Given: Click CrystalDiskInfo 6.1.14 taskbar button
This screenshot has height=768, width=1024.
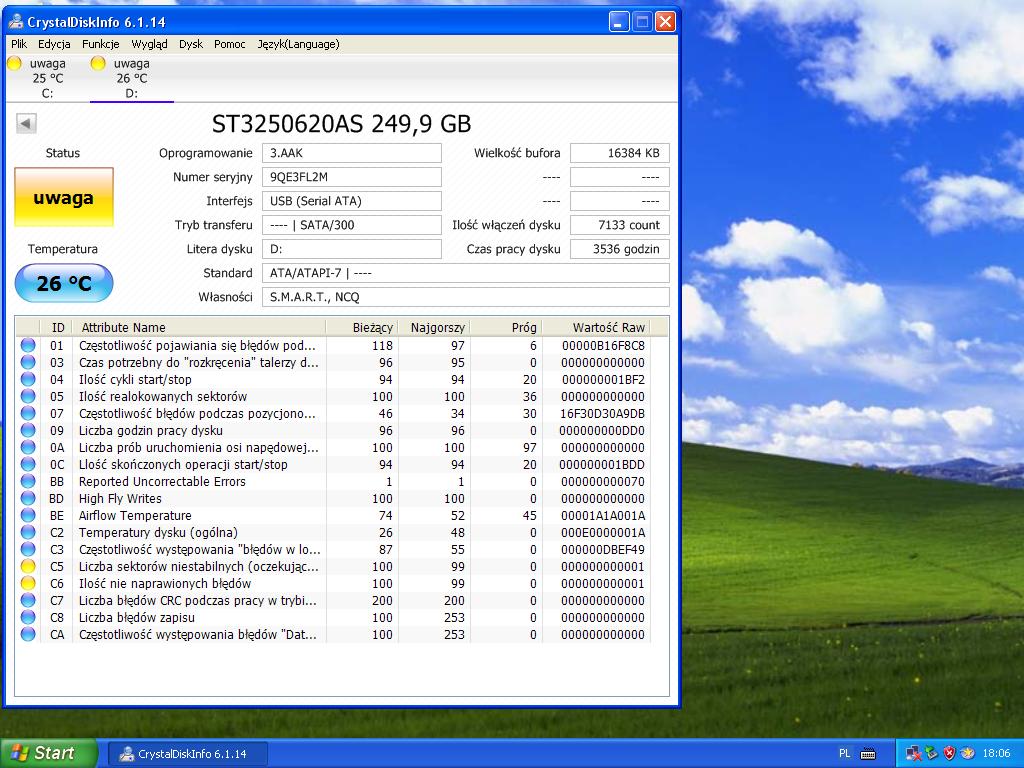Looking at the screenshot, I should click(187, 754).
